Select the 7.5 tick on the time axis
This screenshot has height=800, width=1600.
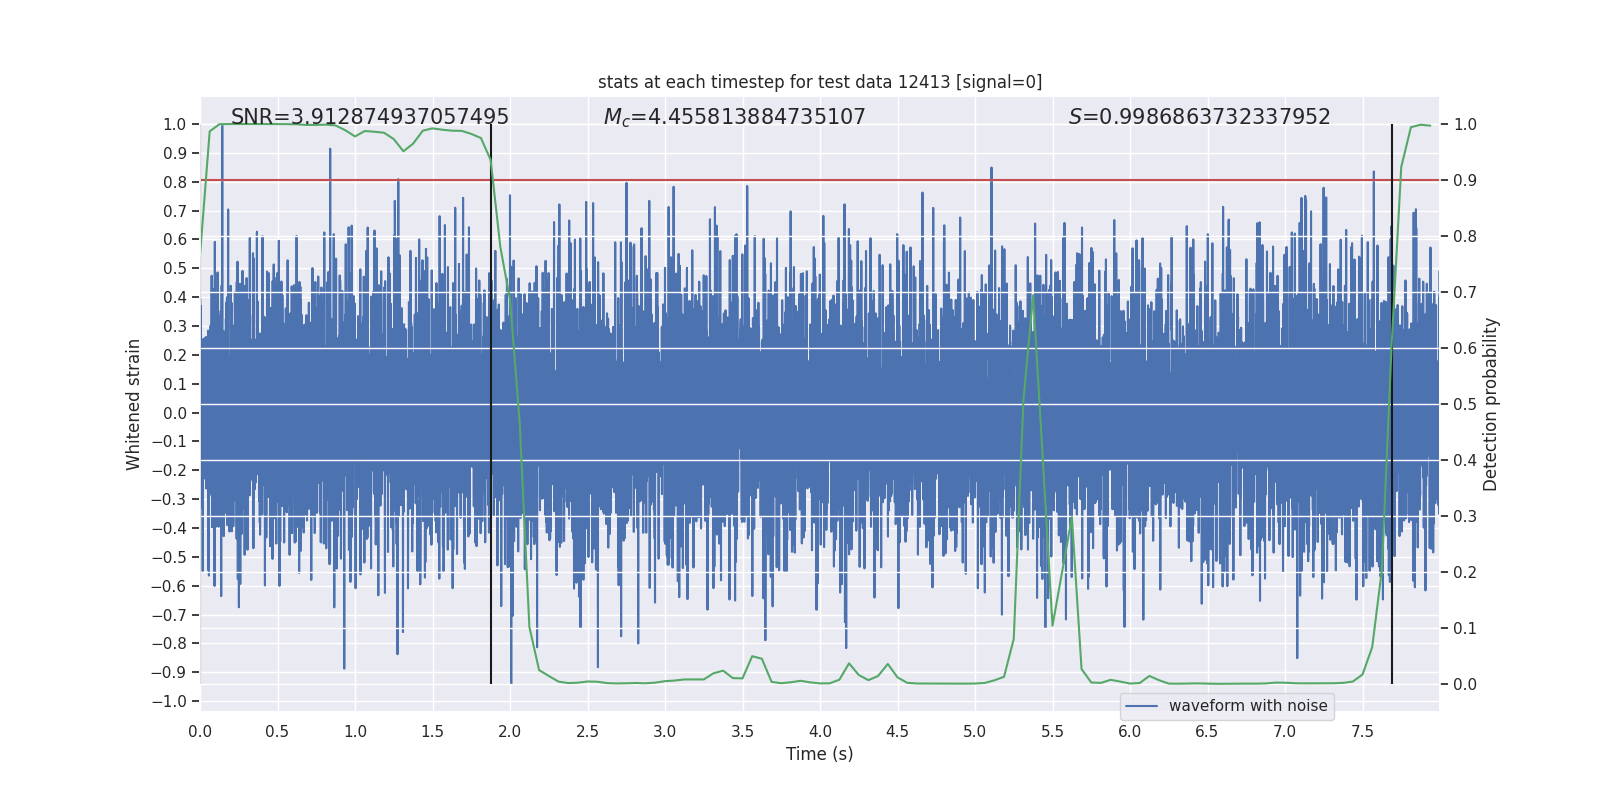point(1362,731)
